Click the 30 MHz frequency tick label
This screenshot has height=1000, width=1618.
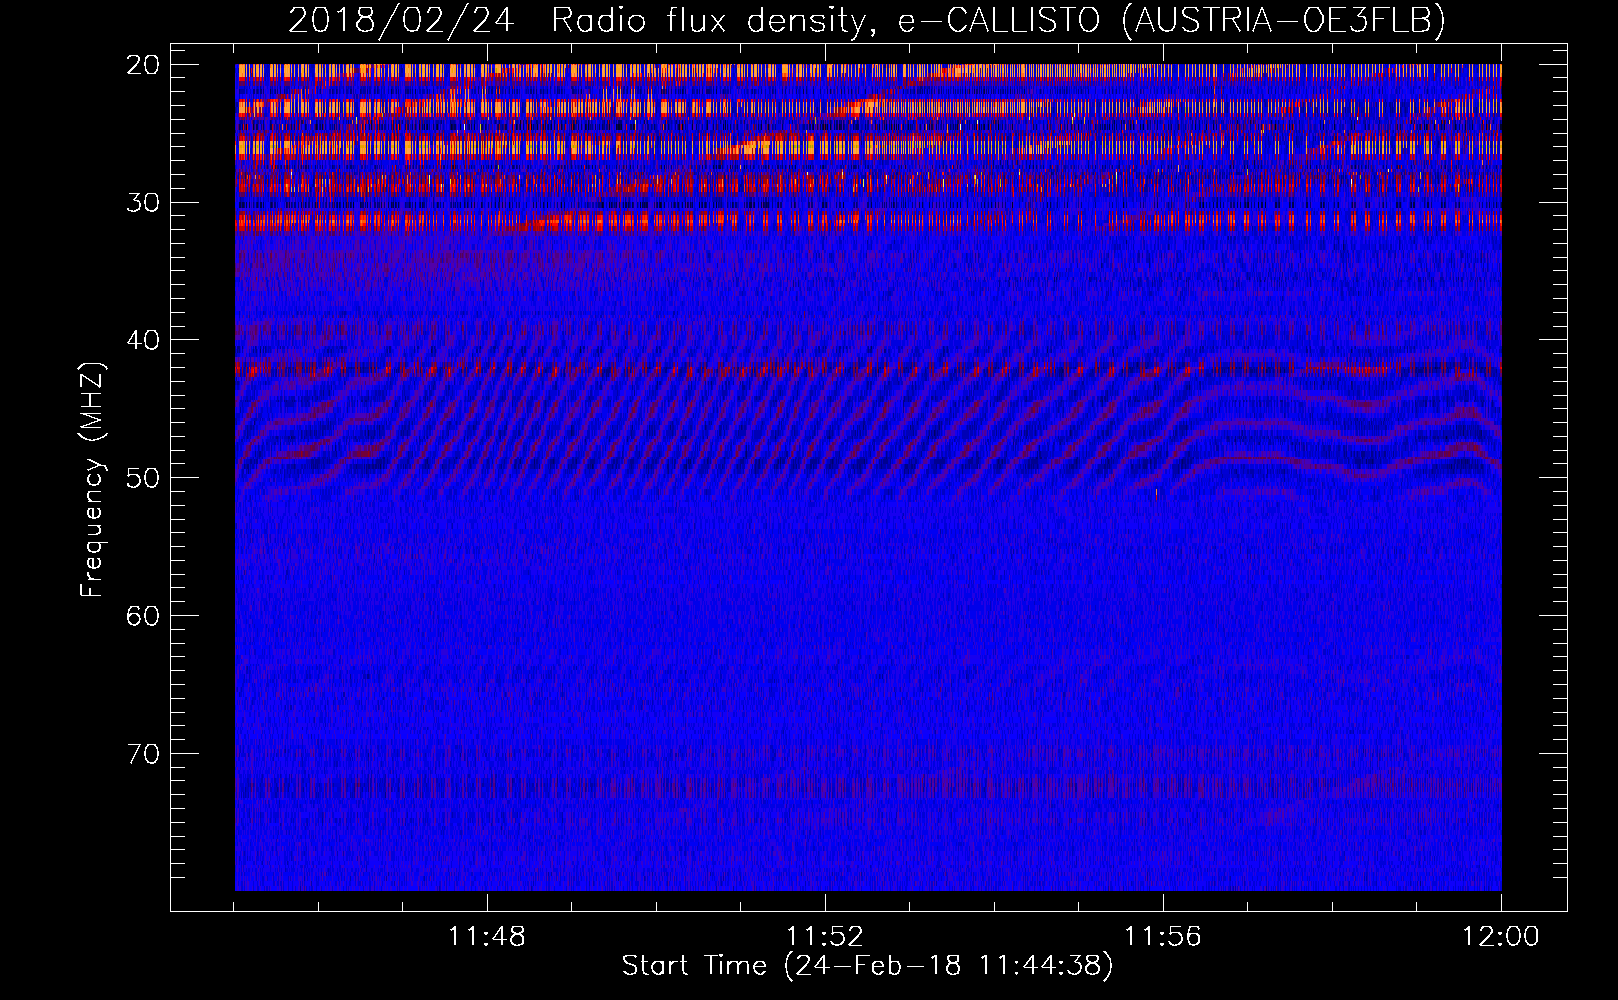[144, 203]
